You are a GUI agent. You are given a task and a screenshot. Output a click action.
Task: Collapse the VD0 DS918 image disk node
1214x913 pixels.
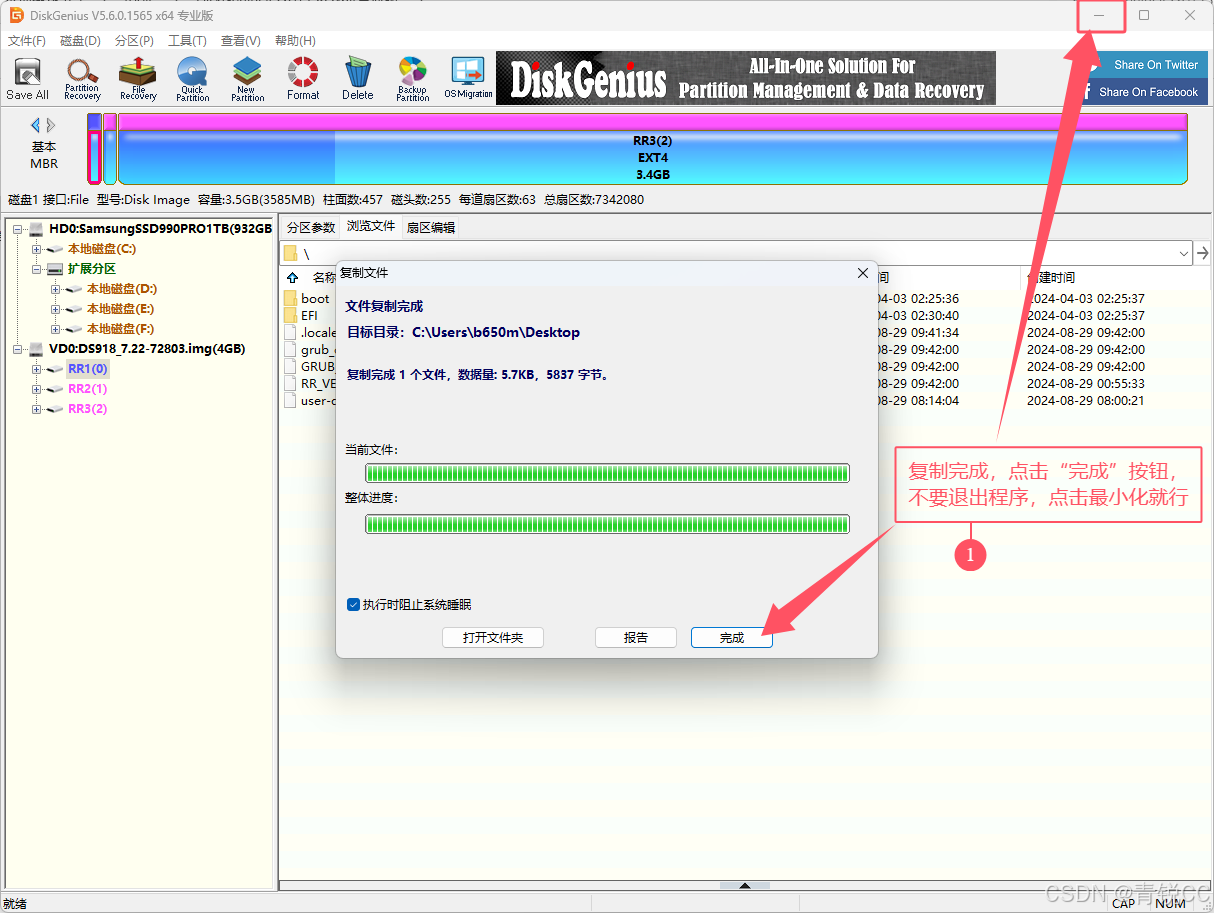(18, 349)
